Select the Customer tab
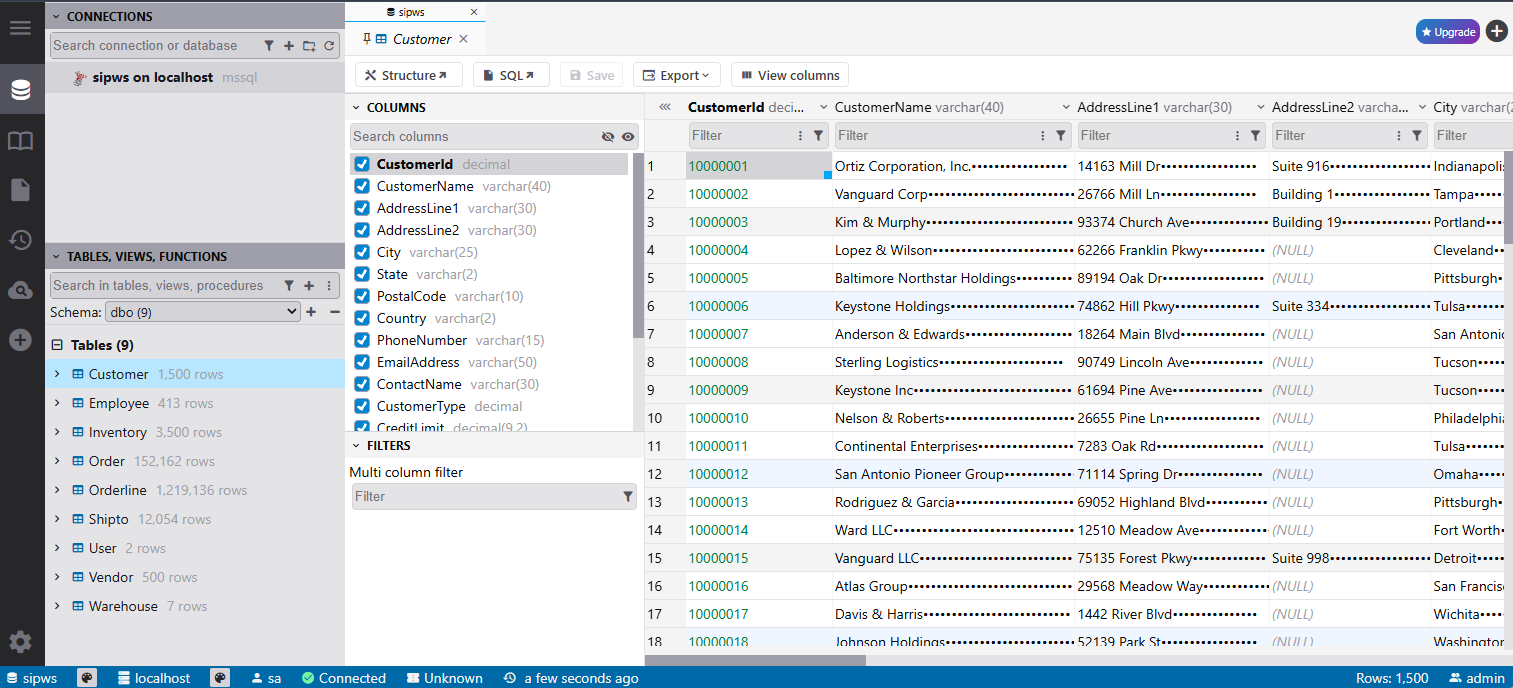1513x688 pixels. [413, 39]
